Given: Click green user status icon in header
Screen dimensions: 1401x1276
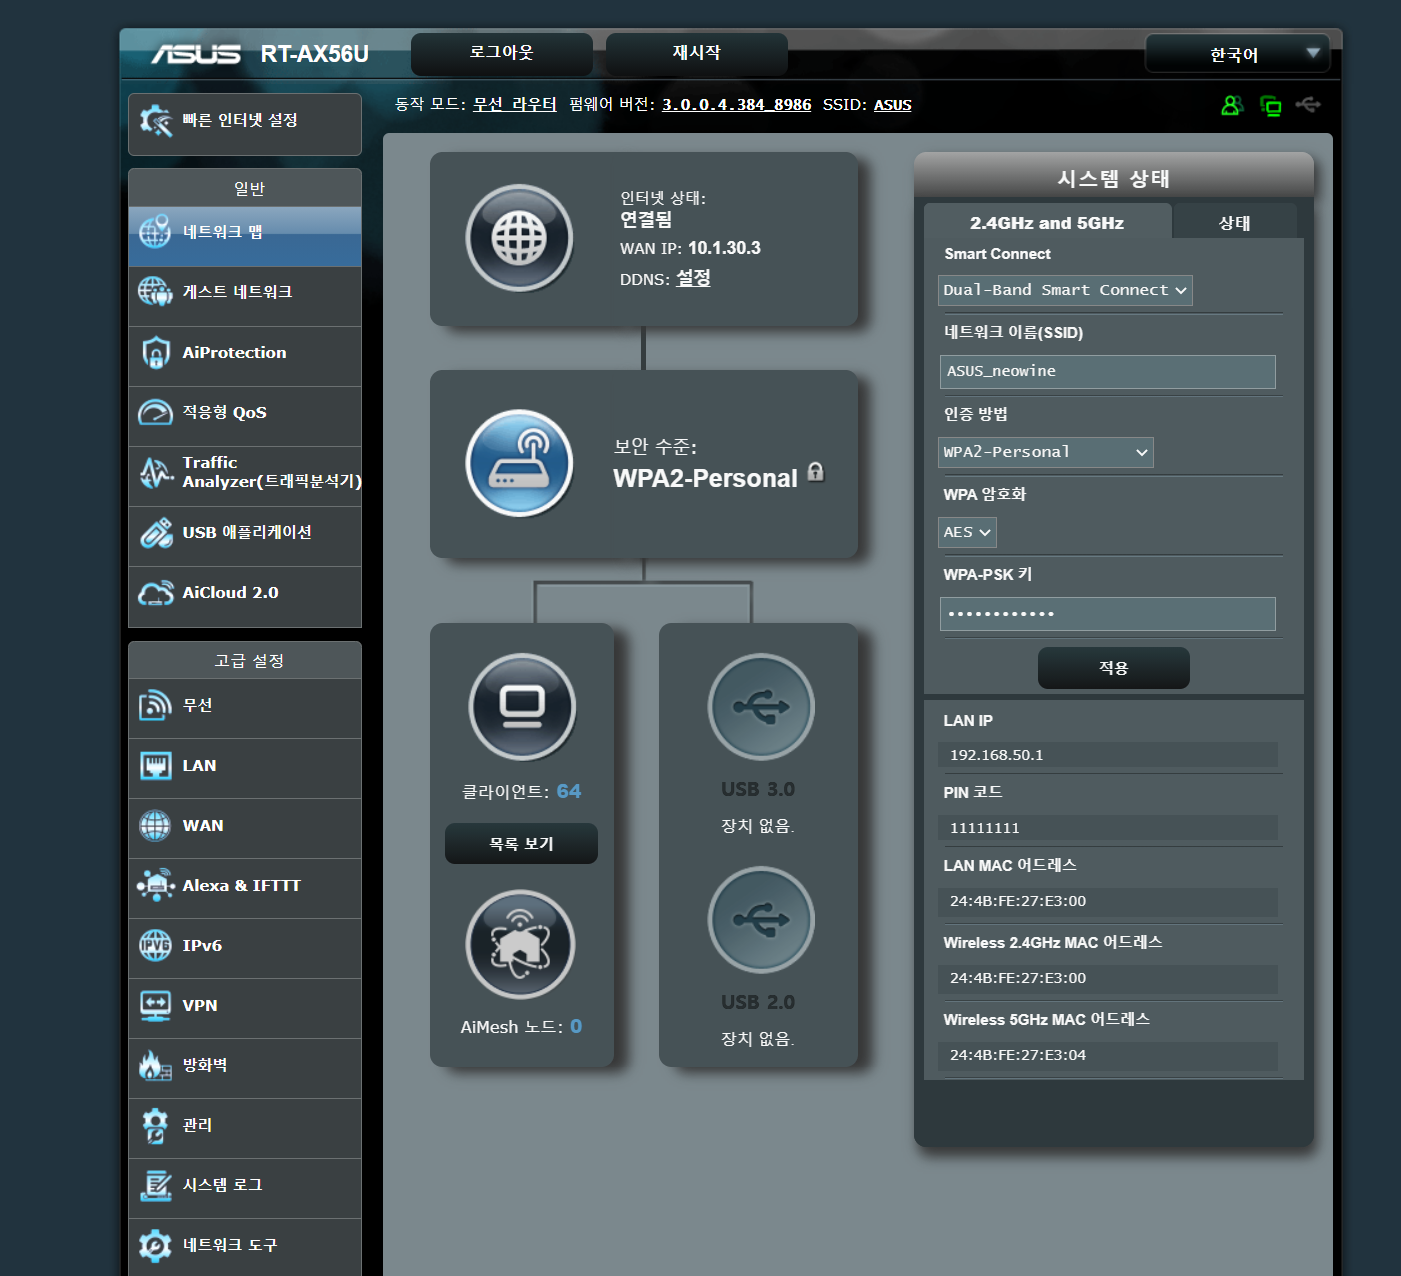Looking at the screenshot, I should pyautogui.click(x=1232, y=105).
